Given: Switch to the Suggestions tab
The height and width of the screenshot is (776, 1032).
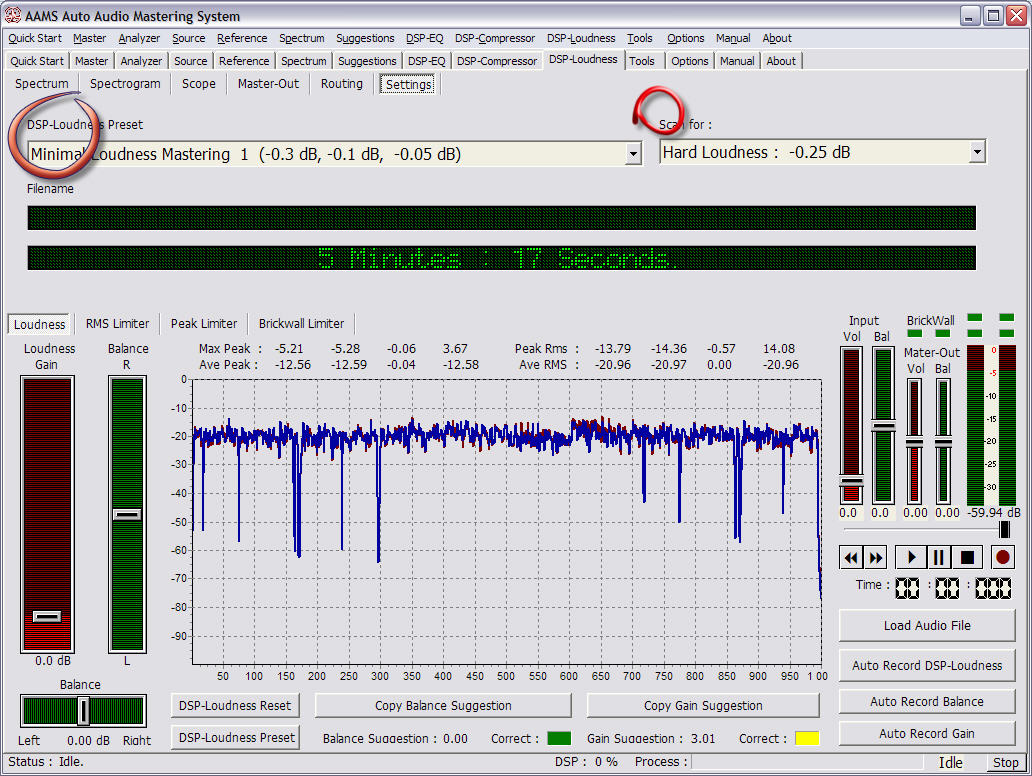Looking at the screenshot, I should pos(367,61).
